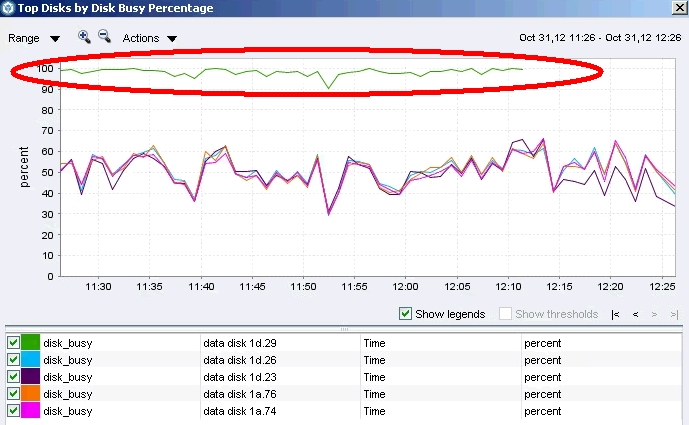
Task: Go to previous time range arrow
Action: tap(635, 314)
